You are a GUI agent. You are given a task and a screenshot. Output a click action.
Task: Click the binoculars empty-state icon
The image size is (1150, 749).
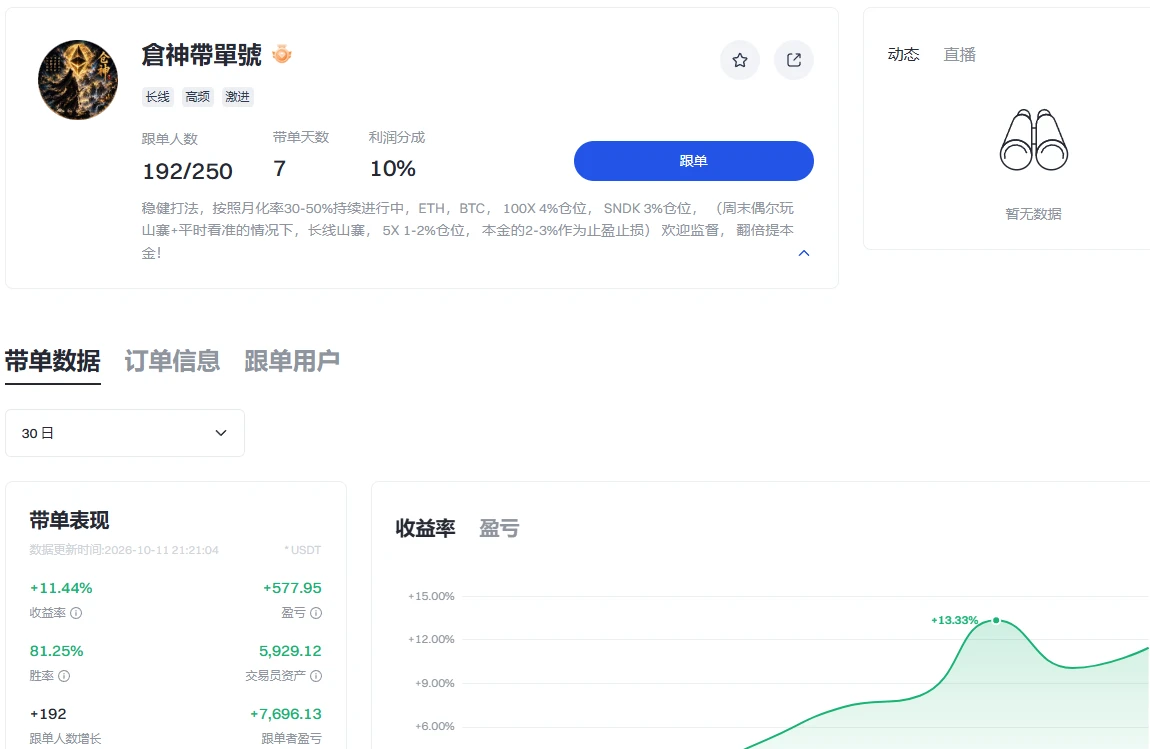coord(1033,140)
